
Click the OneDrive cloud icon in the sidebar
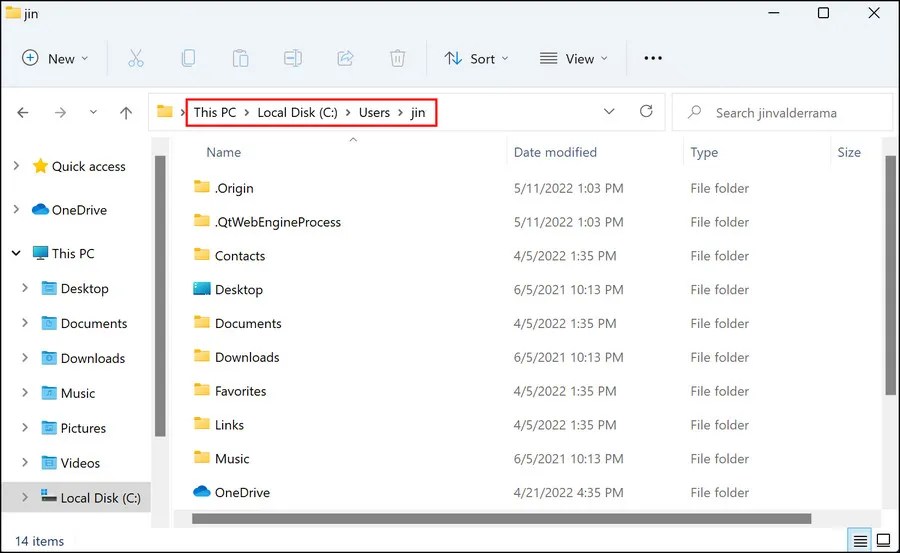pyautogui.click(x=40, y=209)
